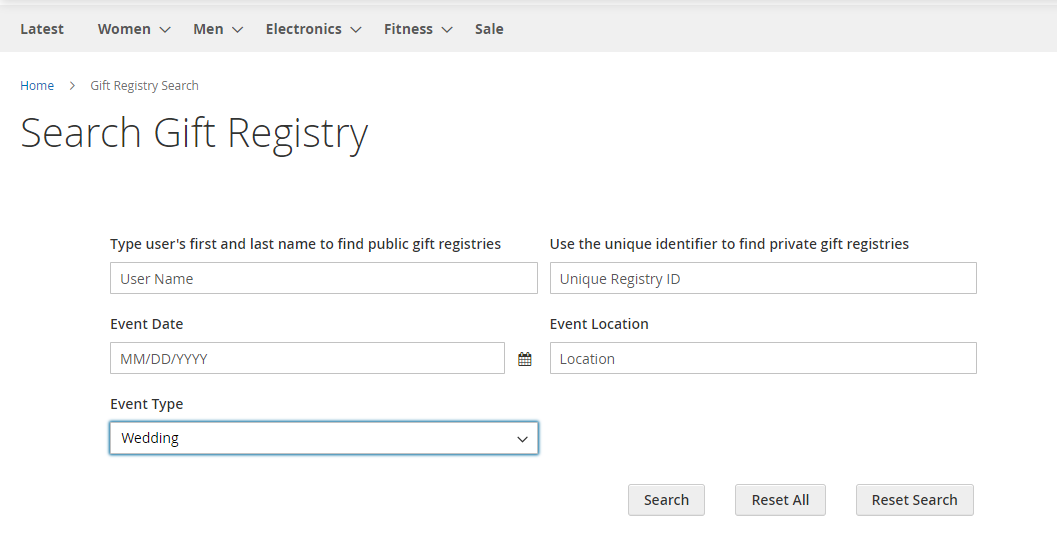Select the Electronics category label
Image resolution: width=1057 pixels, height=538 pixels.
coord(303,29)
